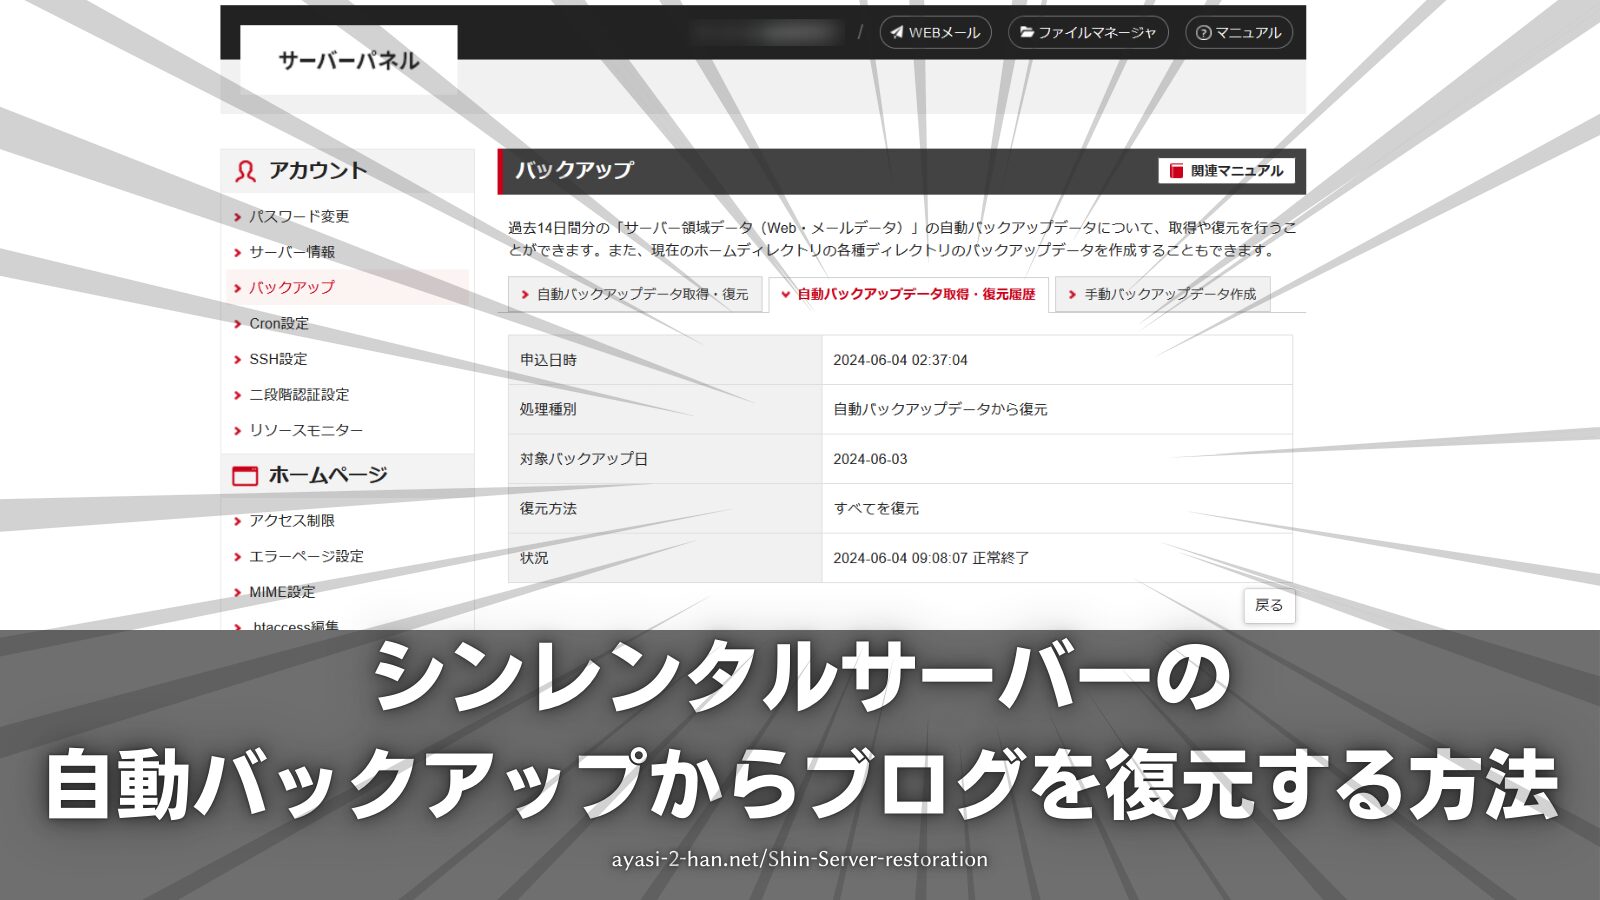
Task: Click the アカウント person icon
Action: [245, 171]
